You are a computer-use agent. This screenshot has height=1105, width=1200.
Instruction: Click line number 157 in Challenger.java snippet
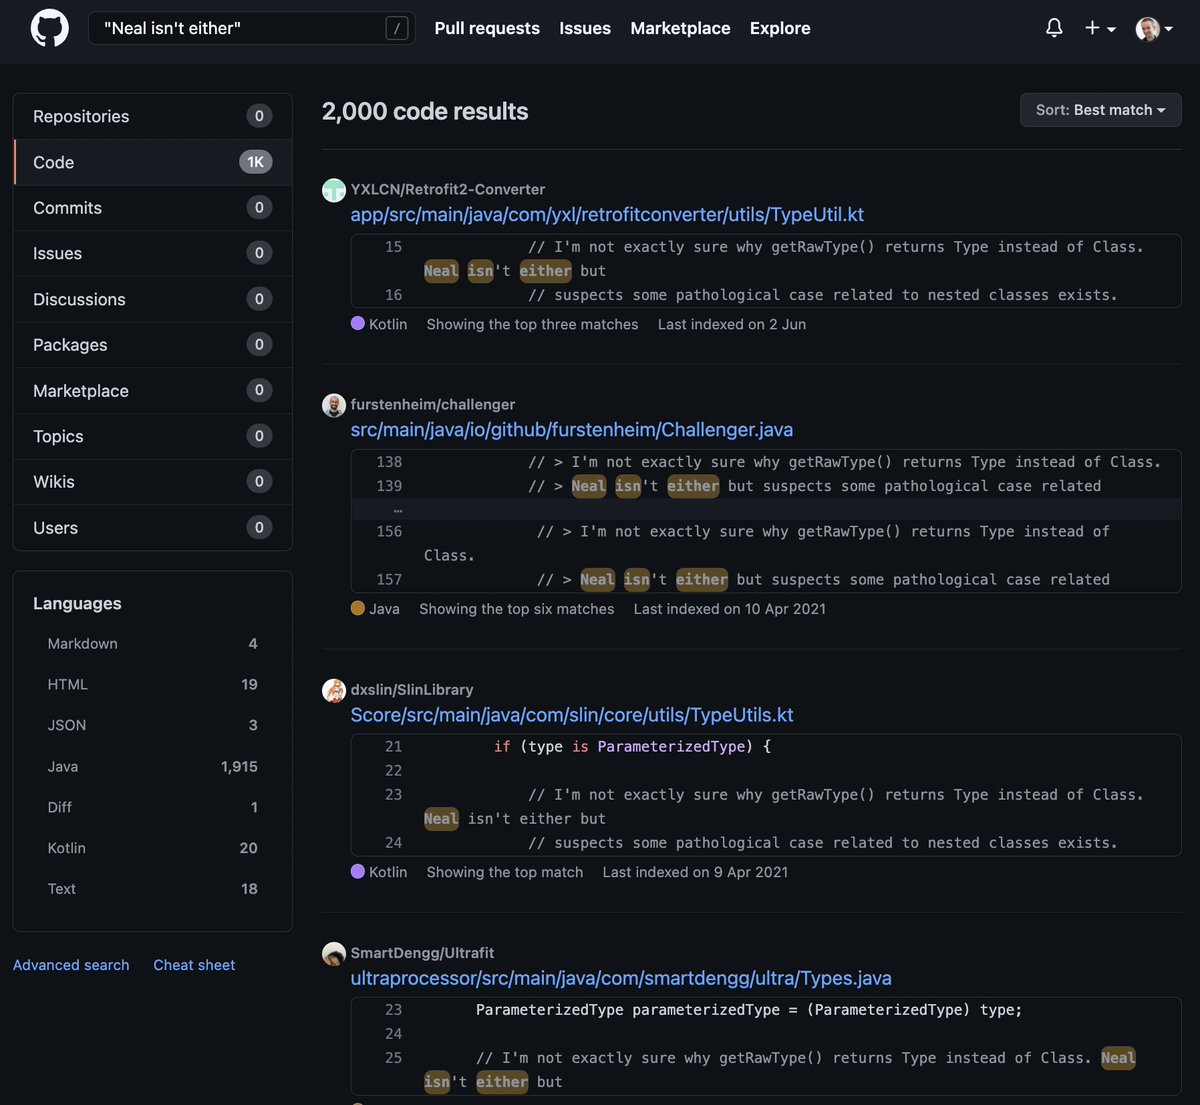[x=389, y=580]
